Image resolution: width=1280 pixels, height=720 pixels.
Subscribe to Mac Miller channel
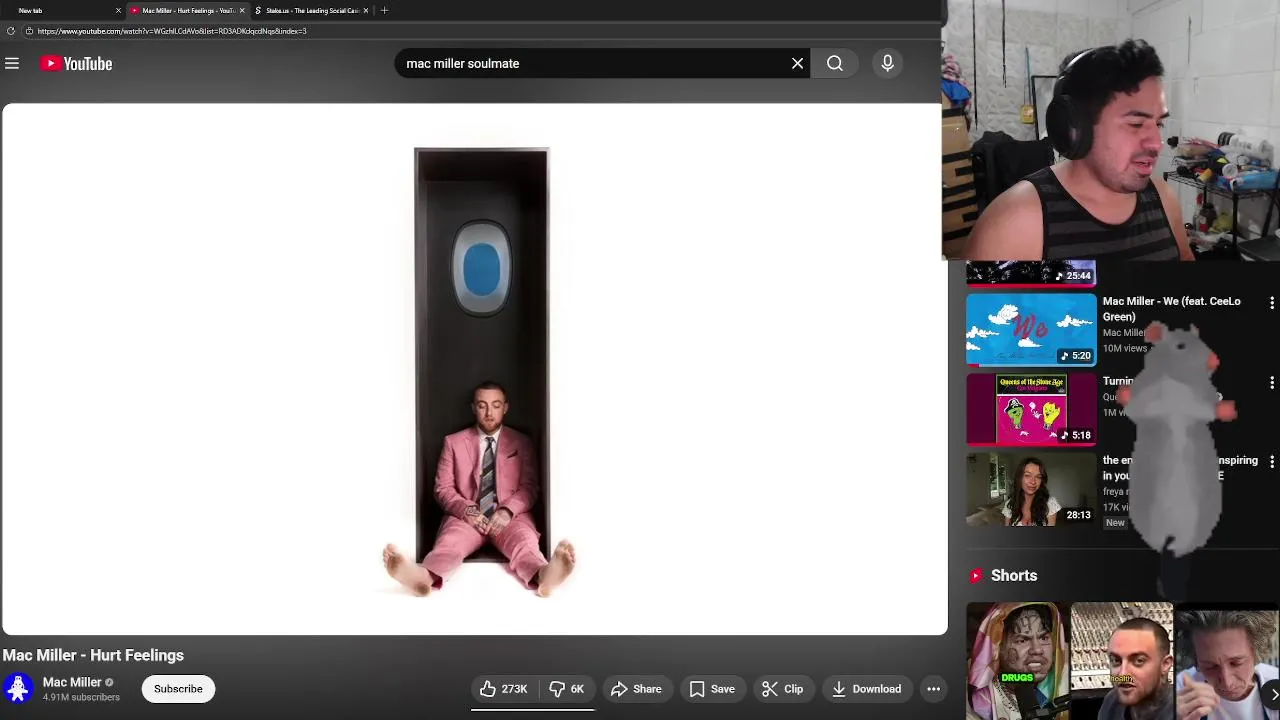coord(178,688)
